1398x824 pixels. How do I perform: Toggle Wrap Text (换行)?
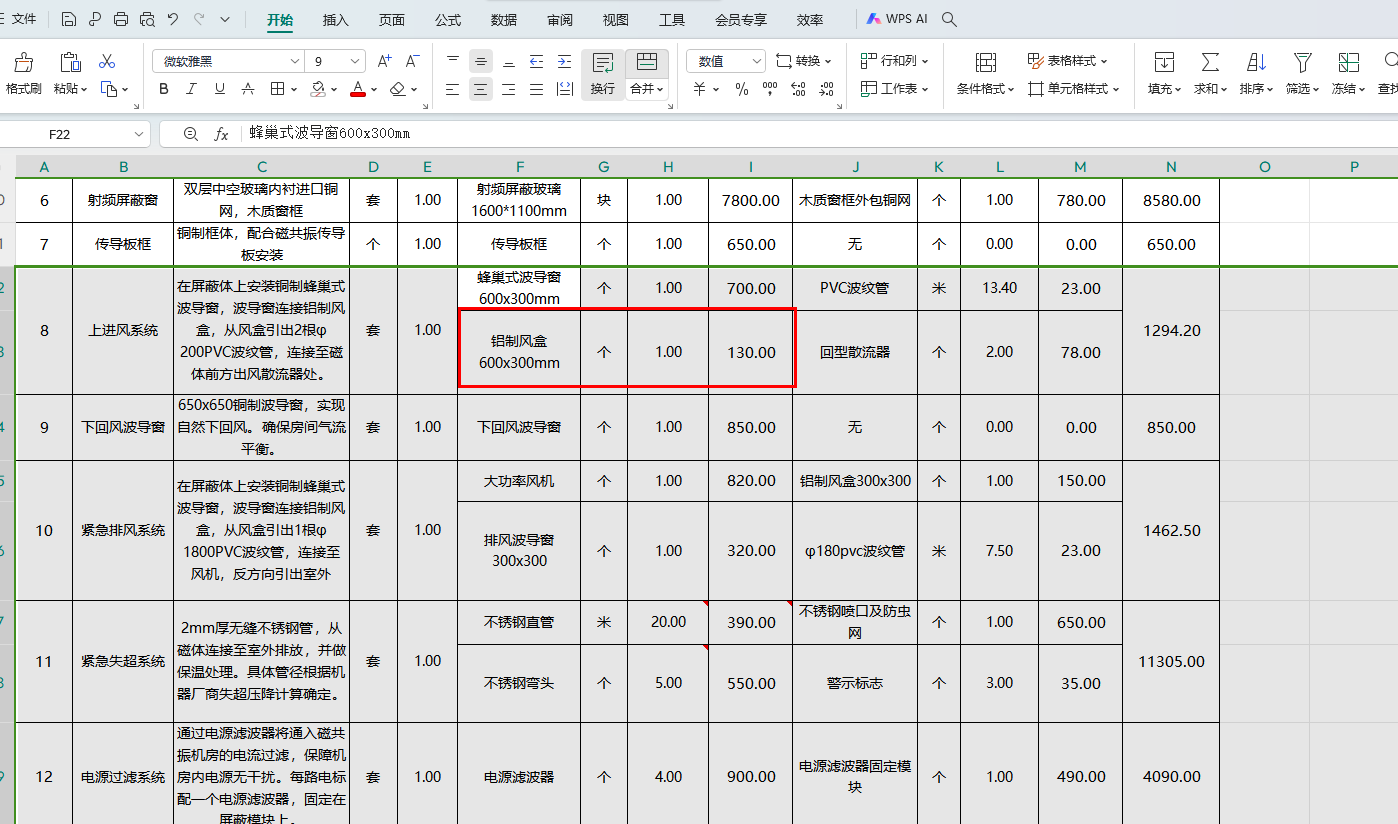[x=603, y=74]
